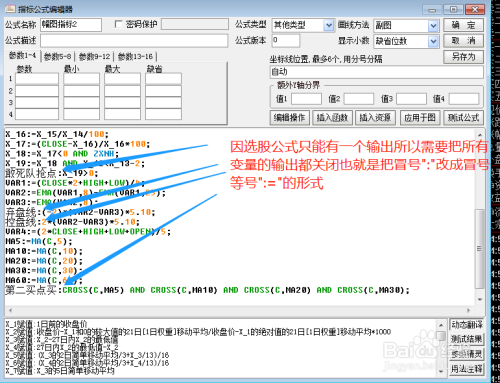Click the 确定 button
The width and height of the screenshot is (500, 383).
pos(463,25)
